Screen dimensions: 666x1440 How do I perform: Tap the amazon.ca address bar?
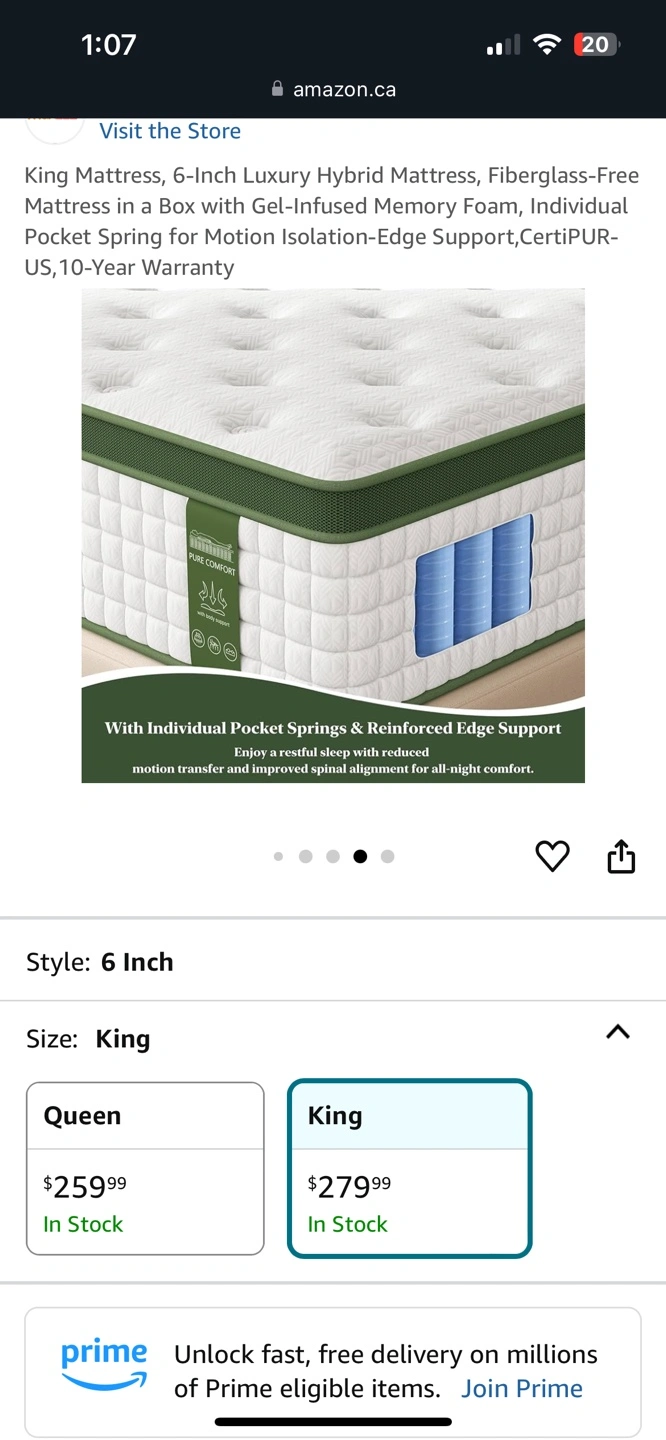tap(333, 89)
